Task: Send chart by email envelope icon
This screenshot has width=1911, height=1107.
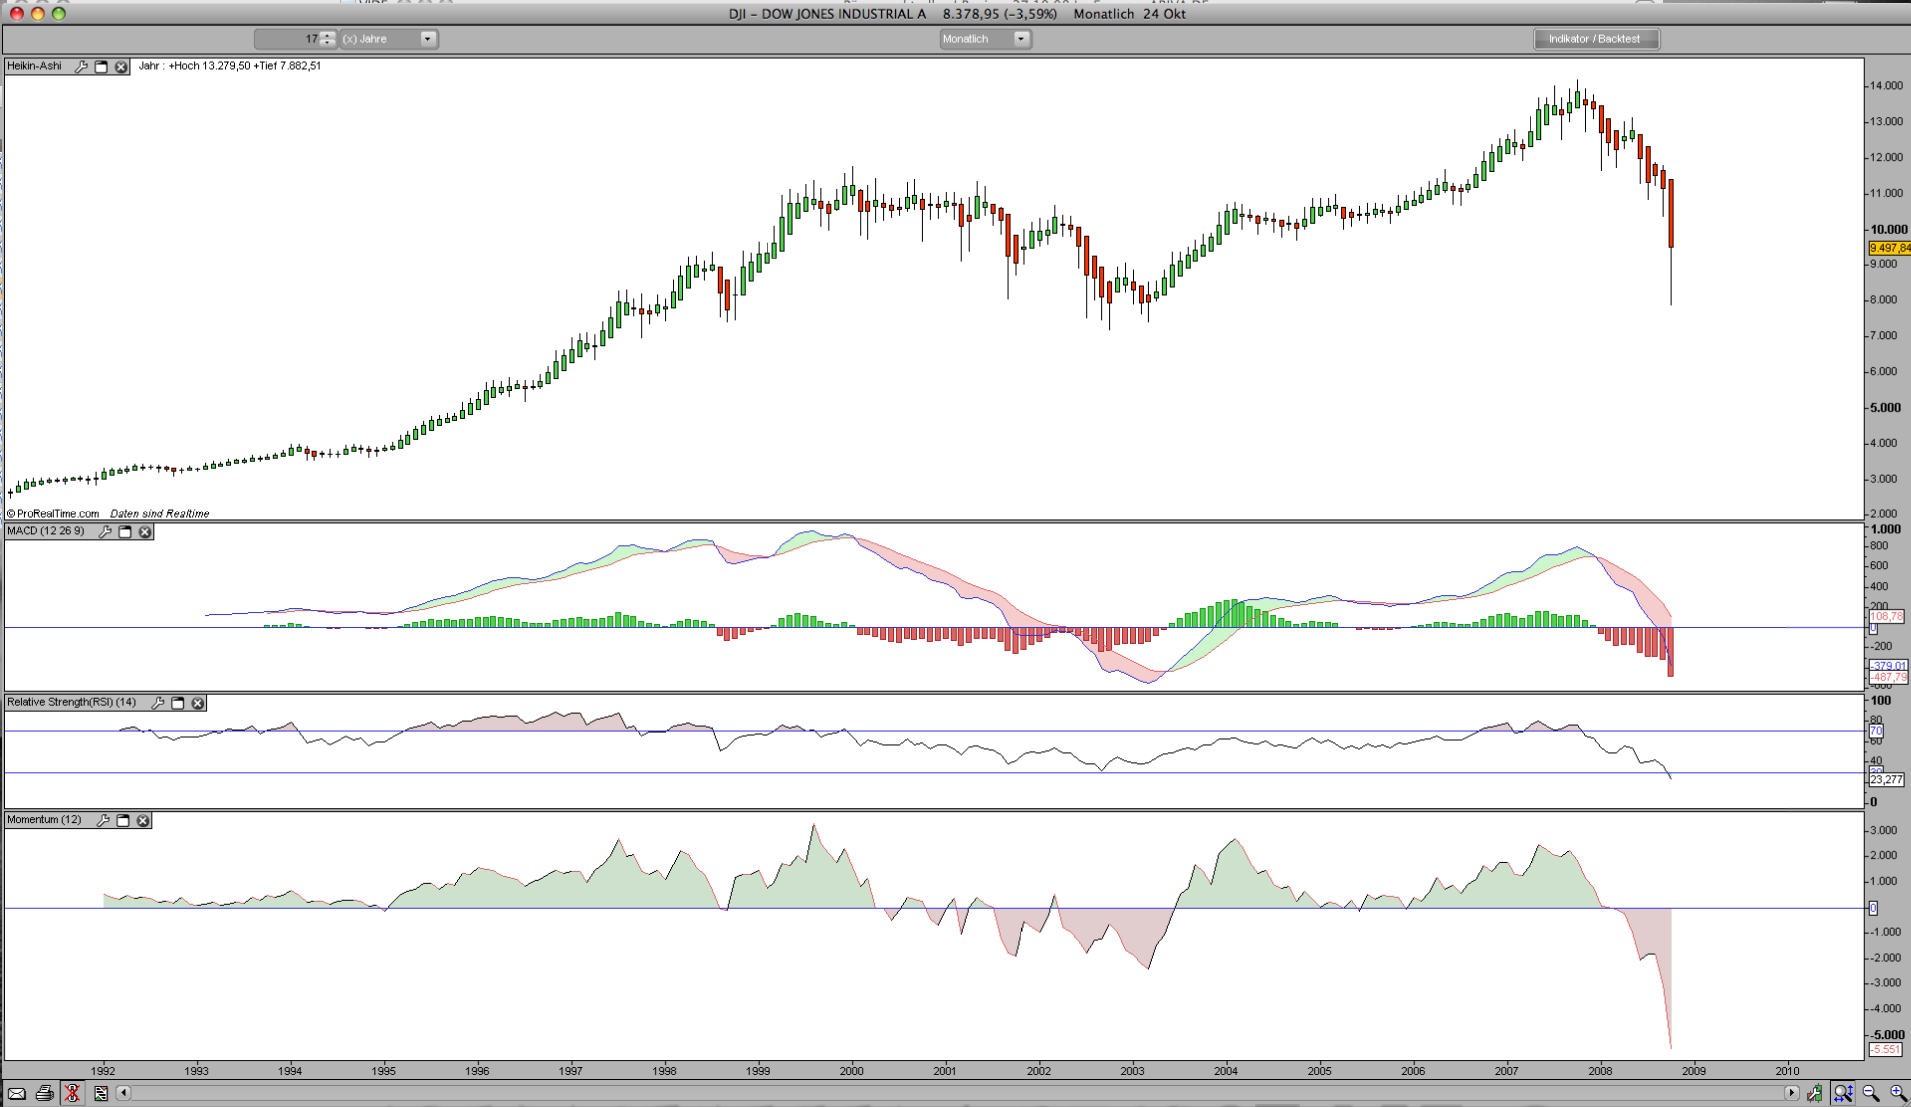Action: (17, 1093)
